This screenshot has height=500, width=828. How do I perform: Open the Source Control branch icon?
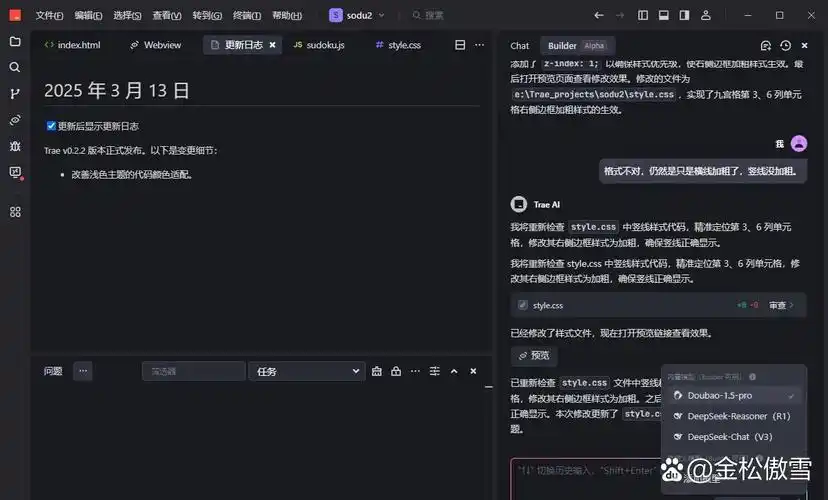15,93
